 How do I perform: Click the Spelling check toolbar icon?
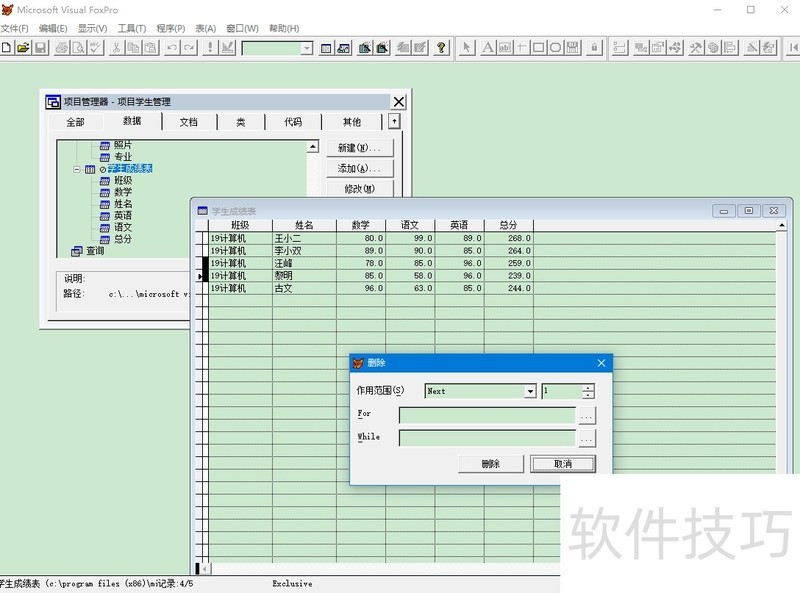pos(95,48)
